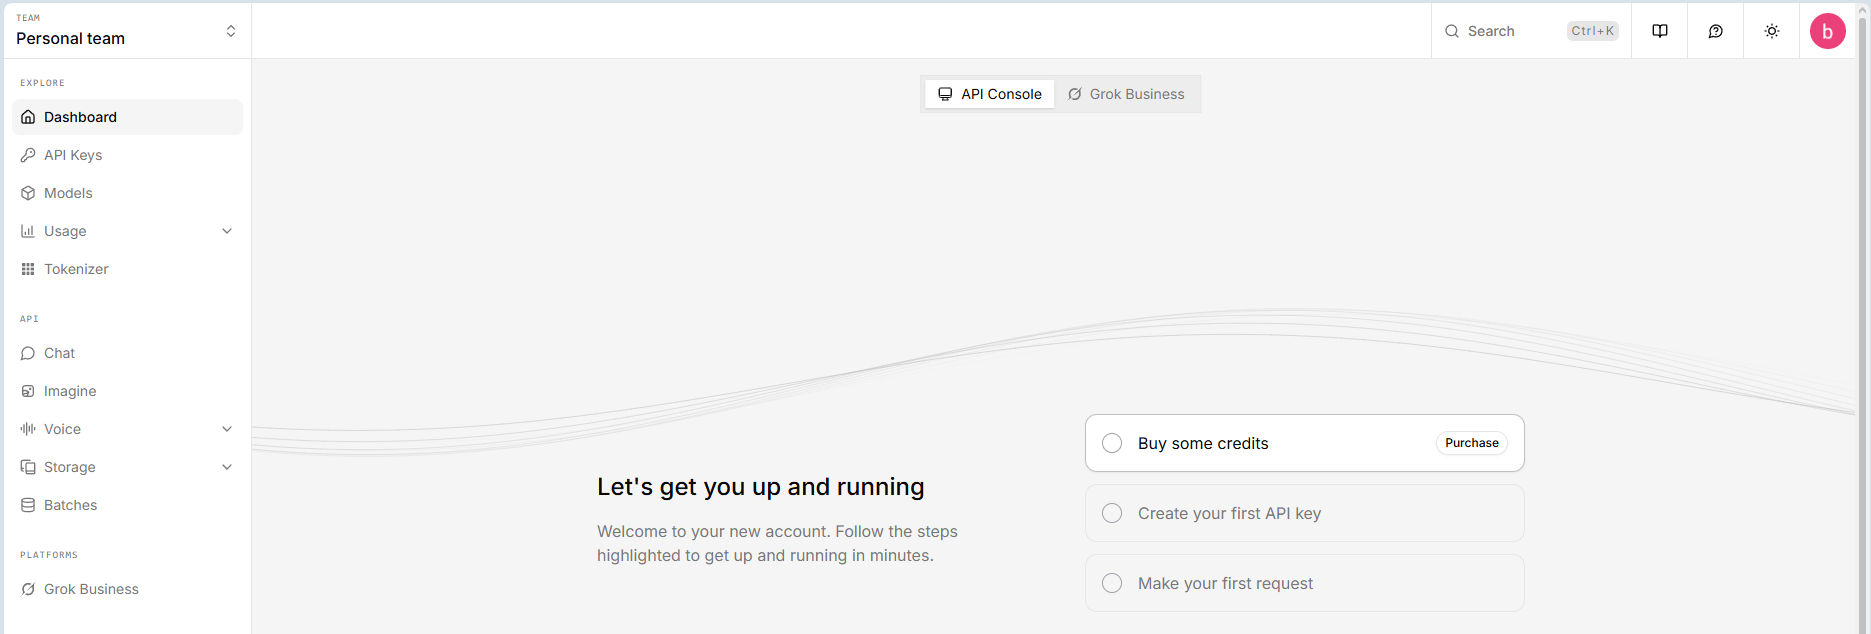Open the pink user avatar menu
Screen dimensions: 1871x634
1827,31
